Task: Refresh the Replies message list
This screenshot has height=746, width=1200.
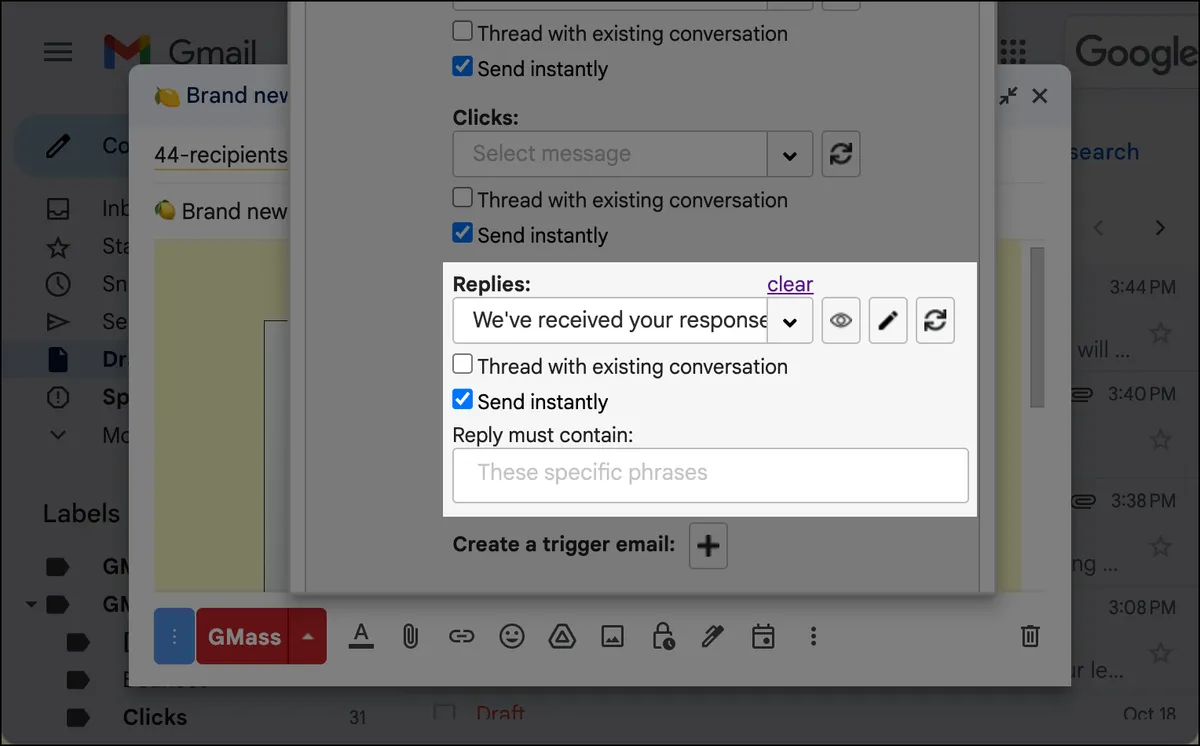Action: tap(935, 321)
